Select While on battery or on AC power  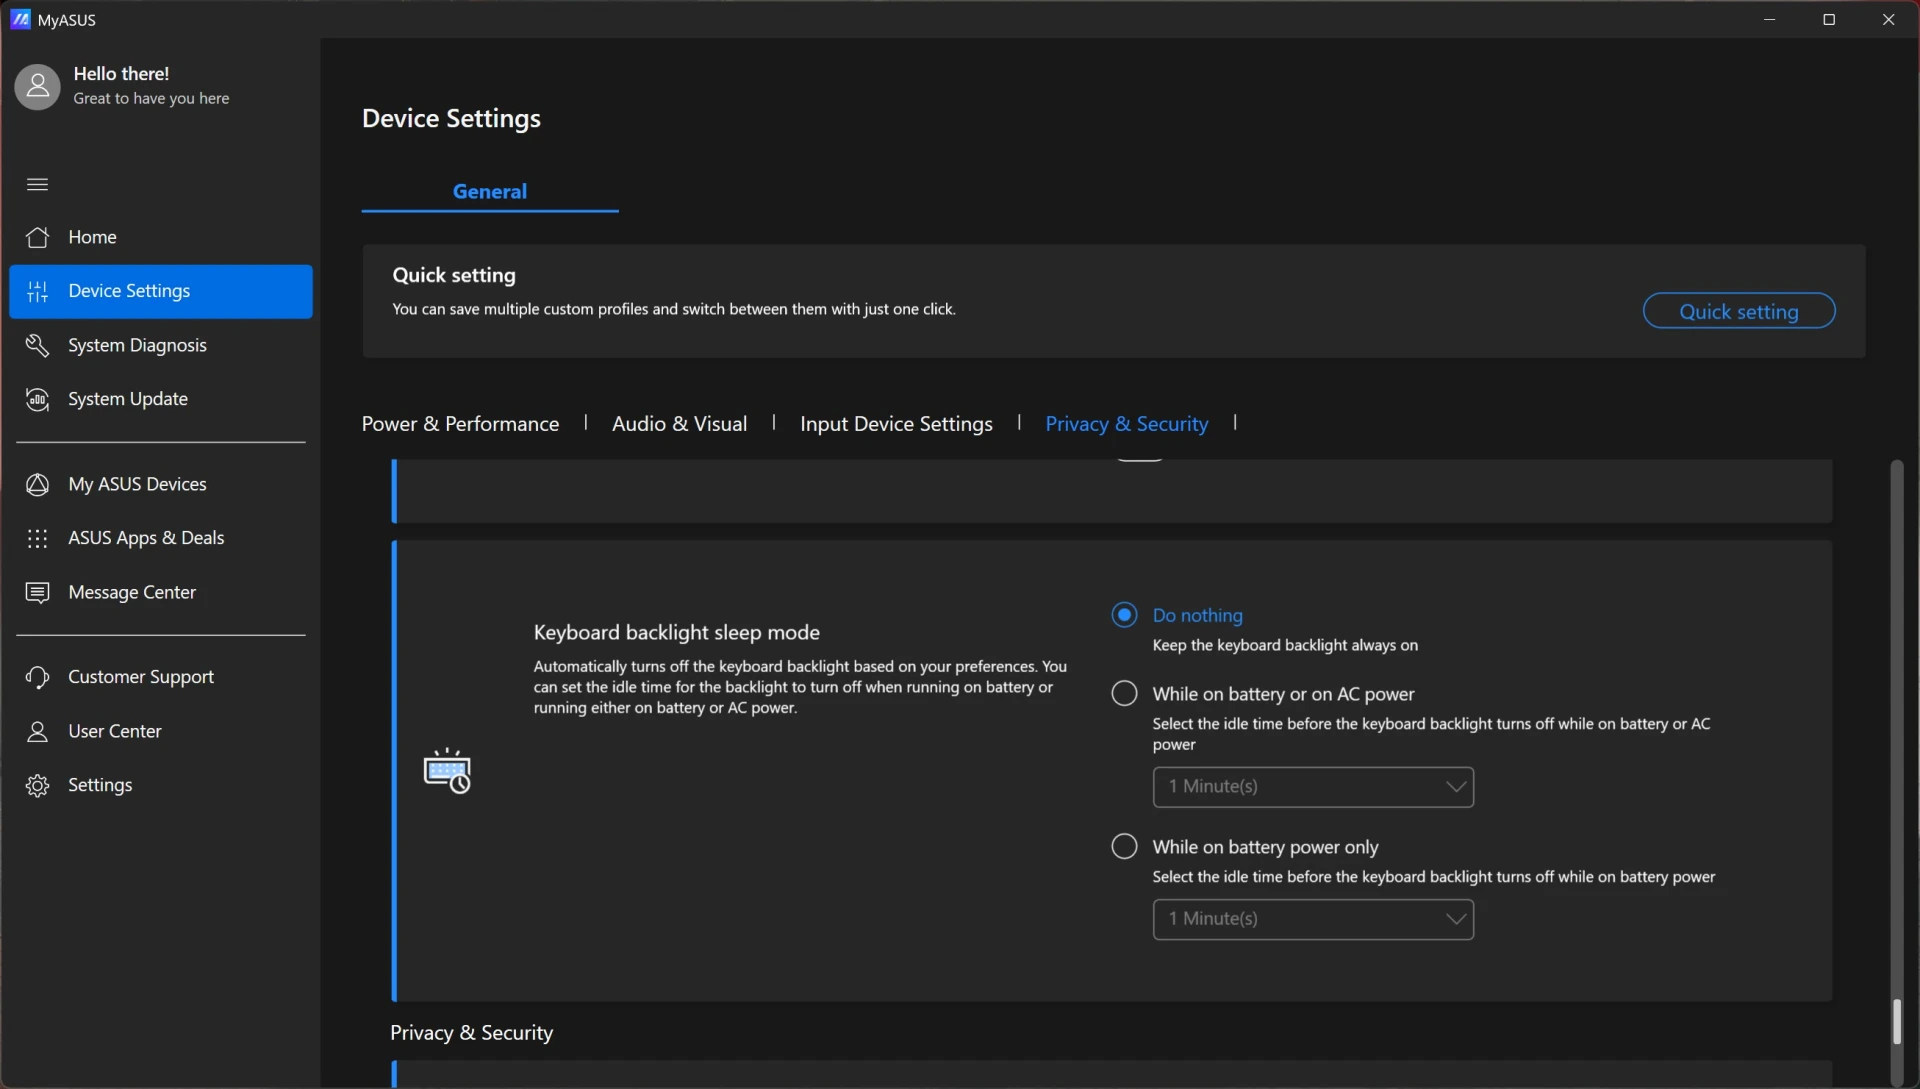point(1124,693)
